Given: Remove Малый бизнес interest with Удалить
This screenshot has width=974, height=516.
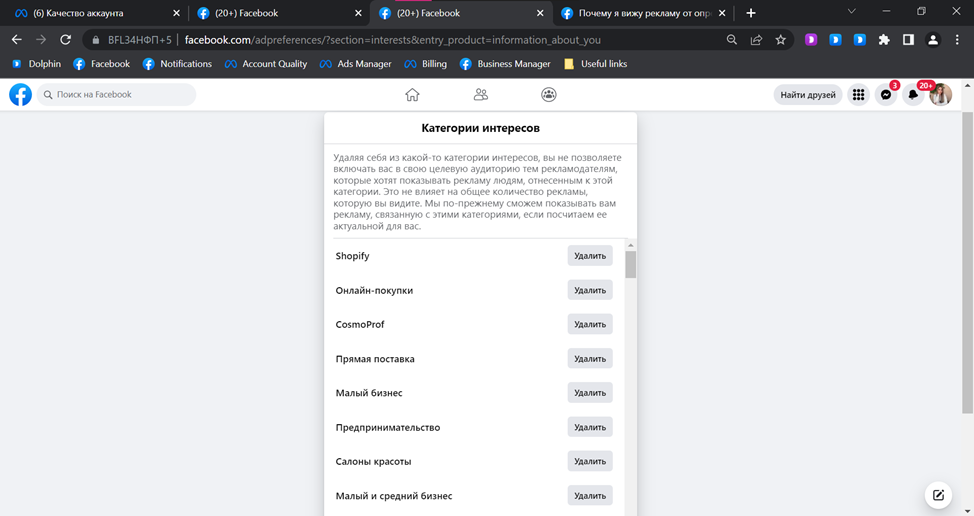Looking at the screenshot, I should pyautogui.click(x=589, y=393).
